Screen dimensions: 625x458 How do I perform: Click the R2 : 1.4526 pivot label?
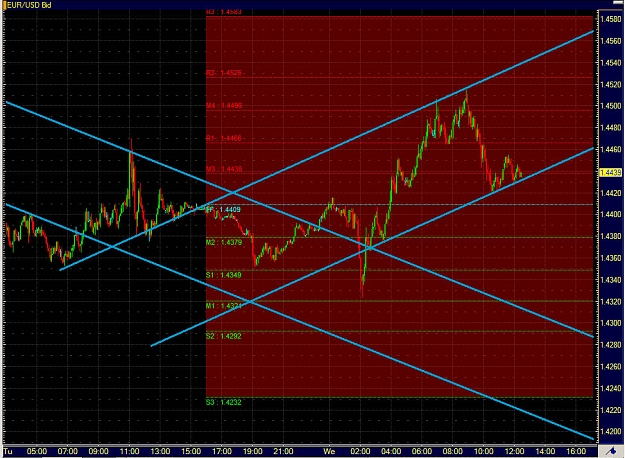click(224, 73)
